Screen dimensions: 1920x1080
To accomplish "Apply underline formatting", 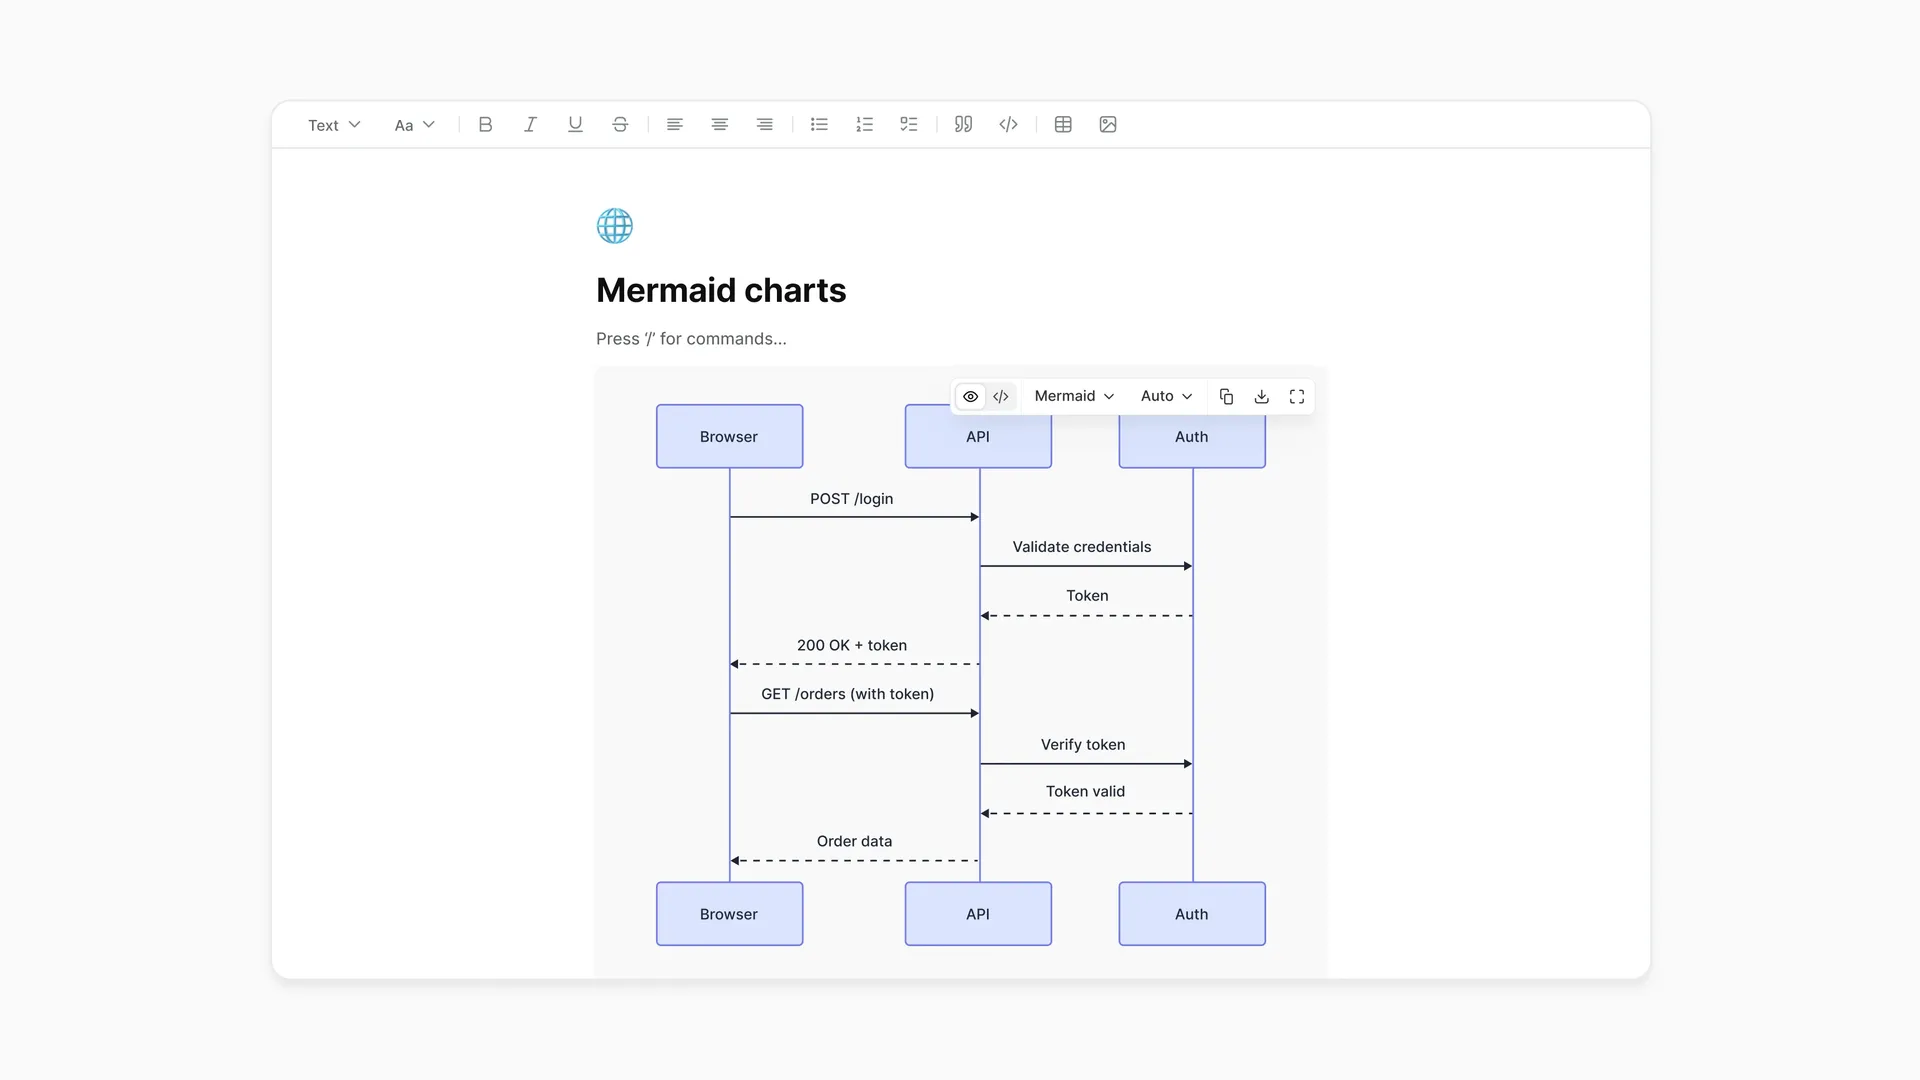I will click(575, 125).
